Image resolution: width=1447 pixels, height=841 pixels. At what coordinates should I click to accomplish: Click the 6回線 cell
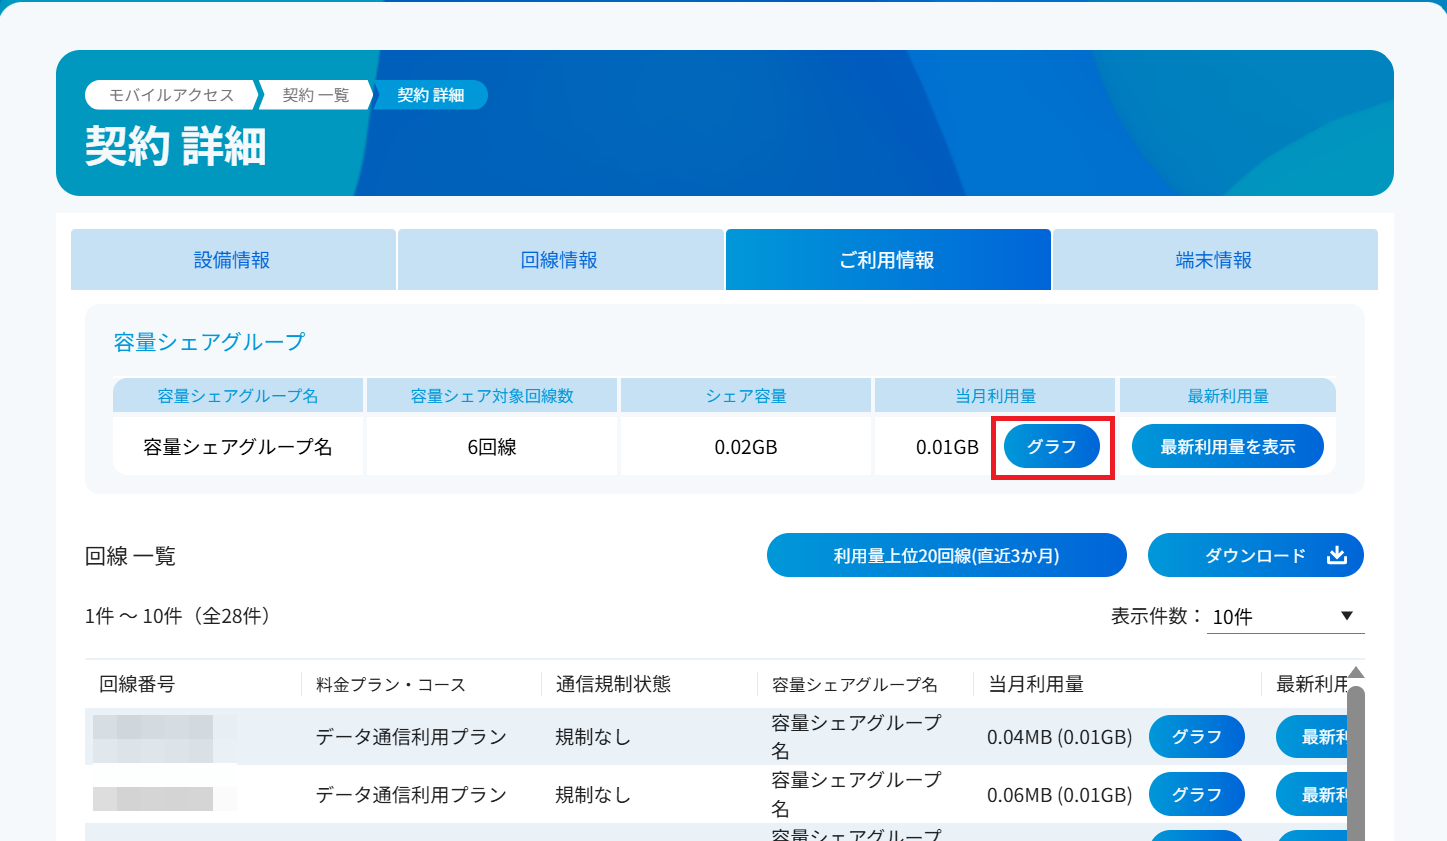[x=492, y=447]
